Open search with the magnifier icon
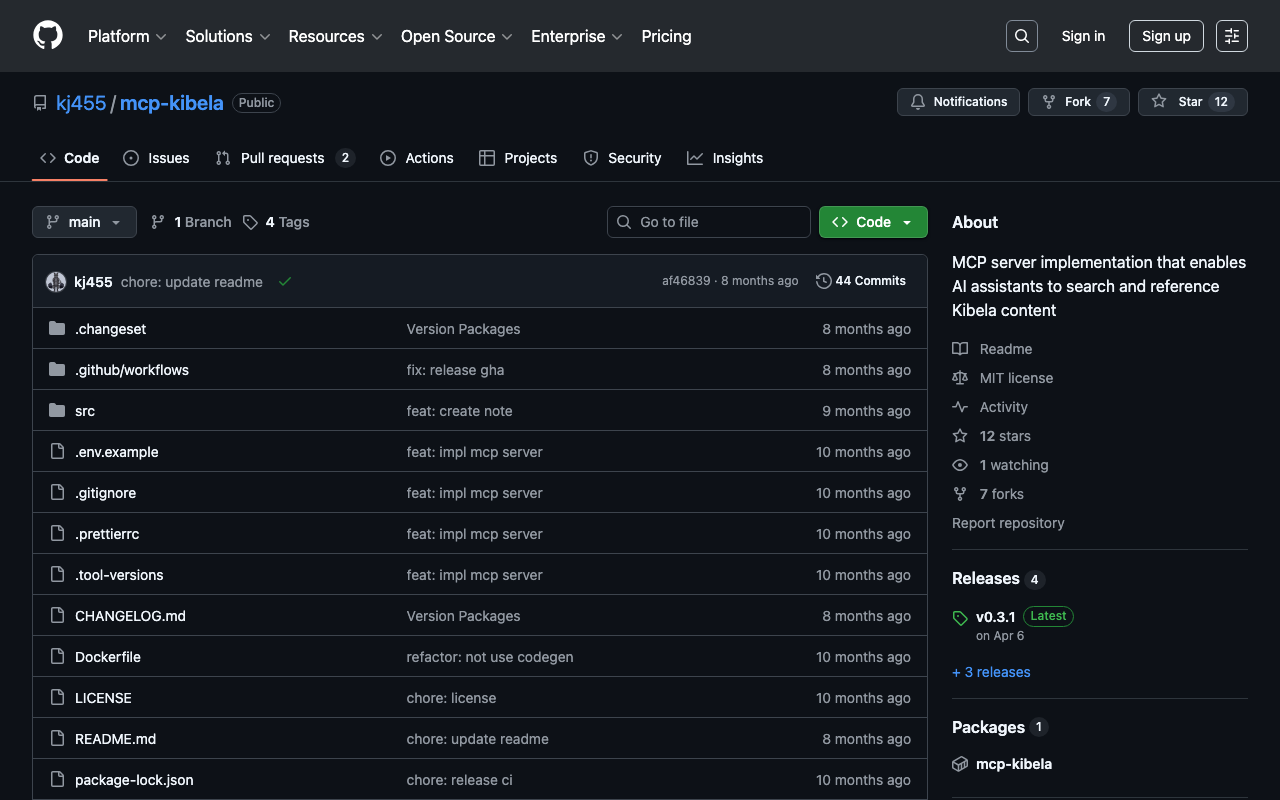 [1021, 36]
